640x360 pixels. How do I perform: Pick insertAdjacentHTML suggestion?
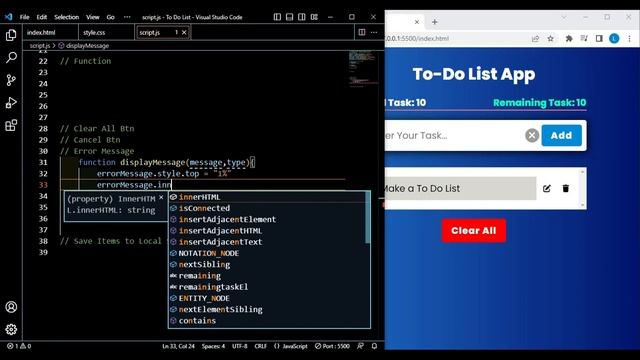[x=267, y=231]
